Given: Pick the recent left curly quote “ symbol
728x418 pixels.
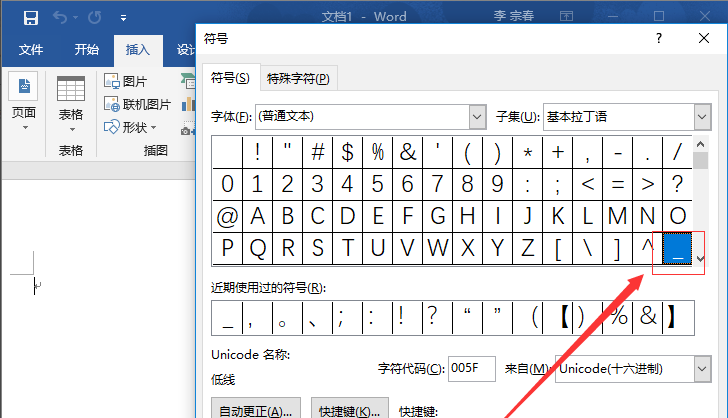Looking at the screenshot, I should pyautogui.click(x=468, y=318).
